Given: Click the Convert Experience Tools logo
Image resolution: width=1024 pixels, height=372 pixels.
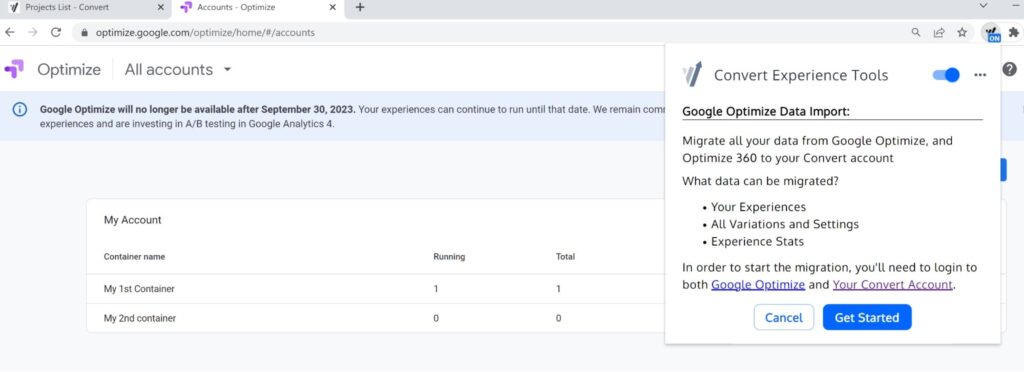Looking at the screenshot, I should click(x=692, y=74).
